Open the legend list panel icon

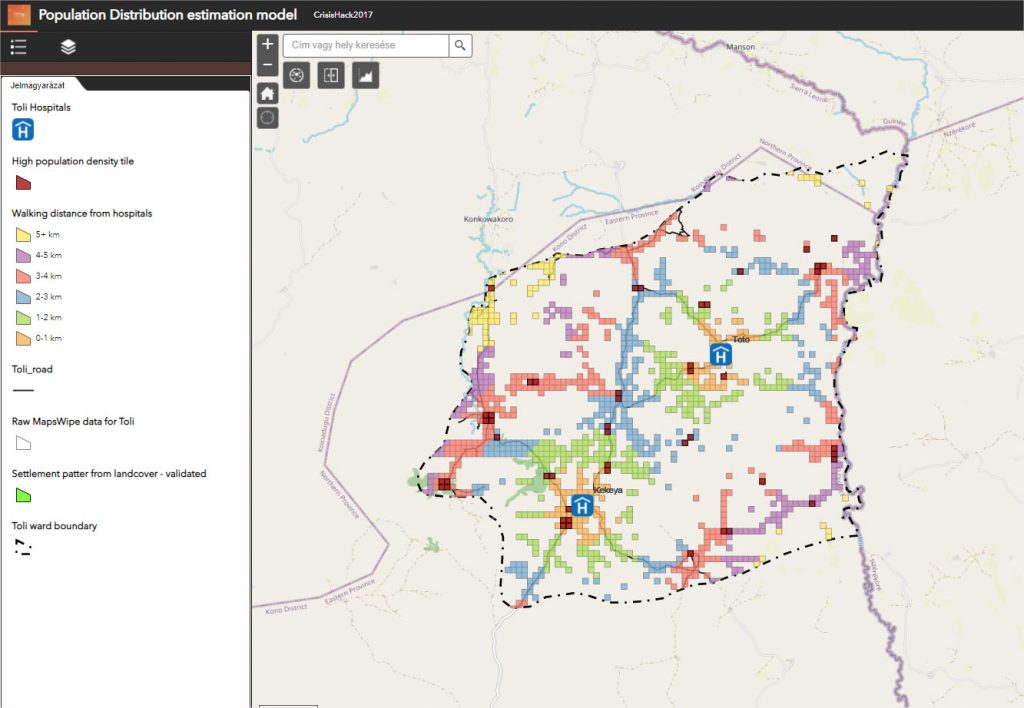(x=18, y=47)
